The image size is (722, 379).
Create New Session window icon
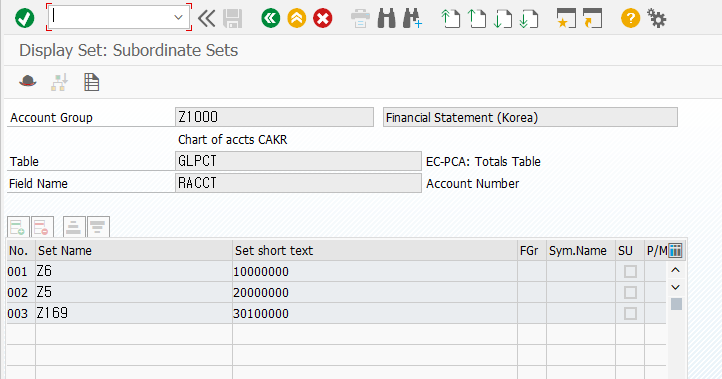566,18
